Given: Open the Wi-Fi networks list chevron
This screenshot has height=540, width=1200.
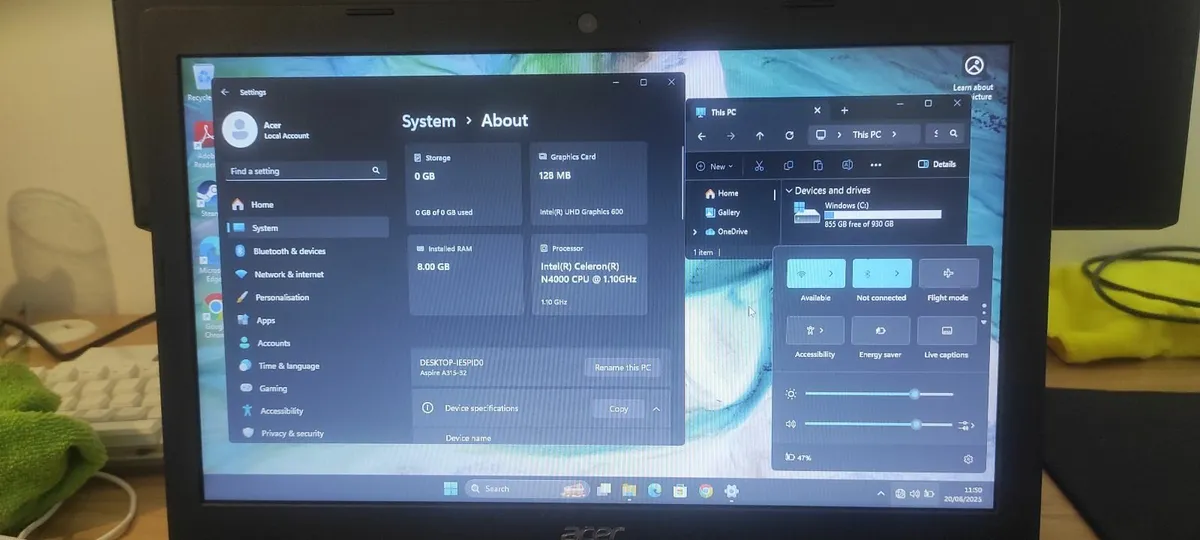Looking at the screenshot, I should coord(832,273).
